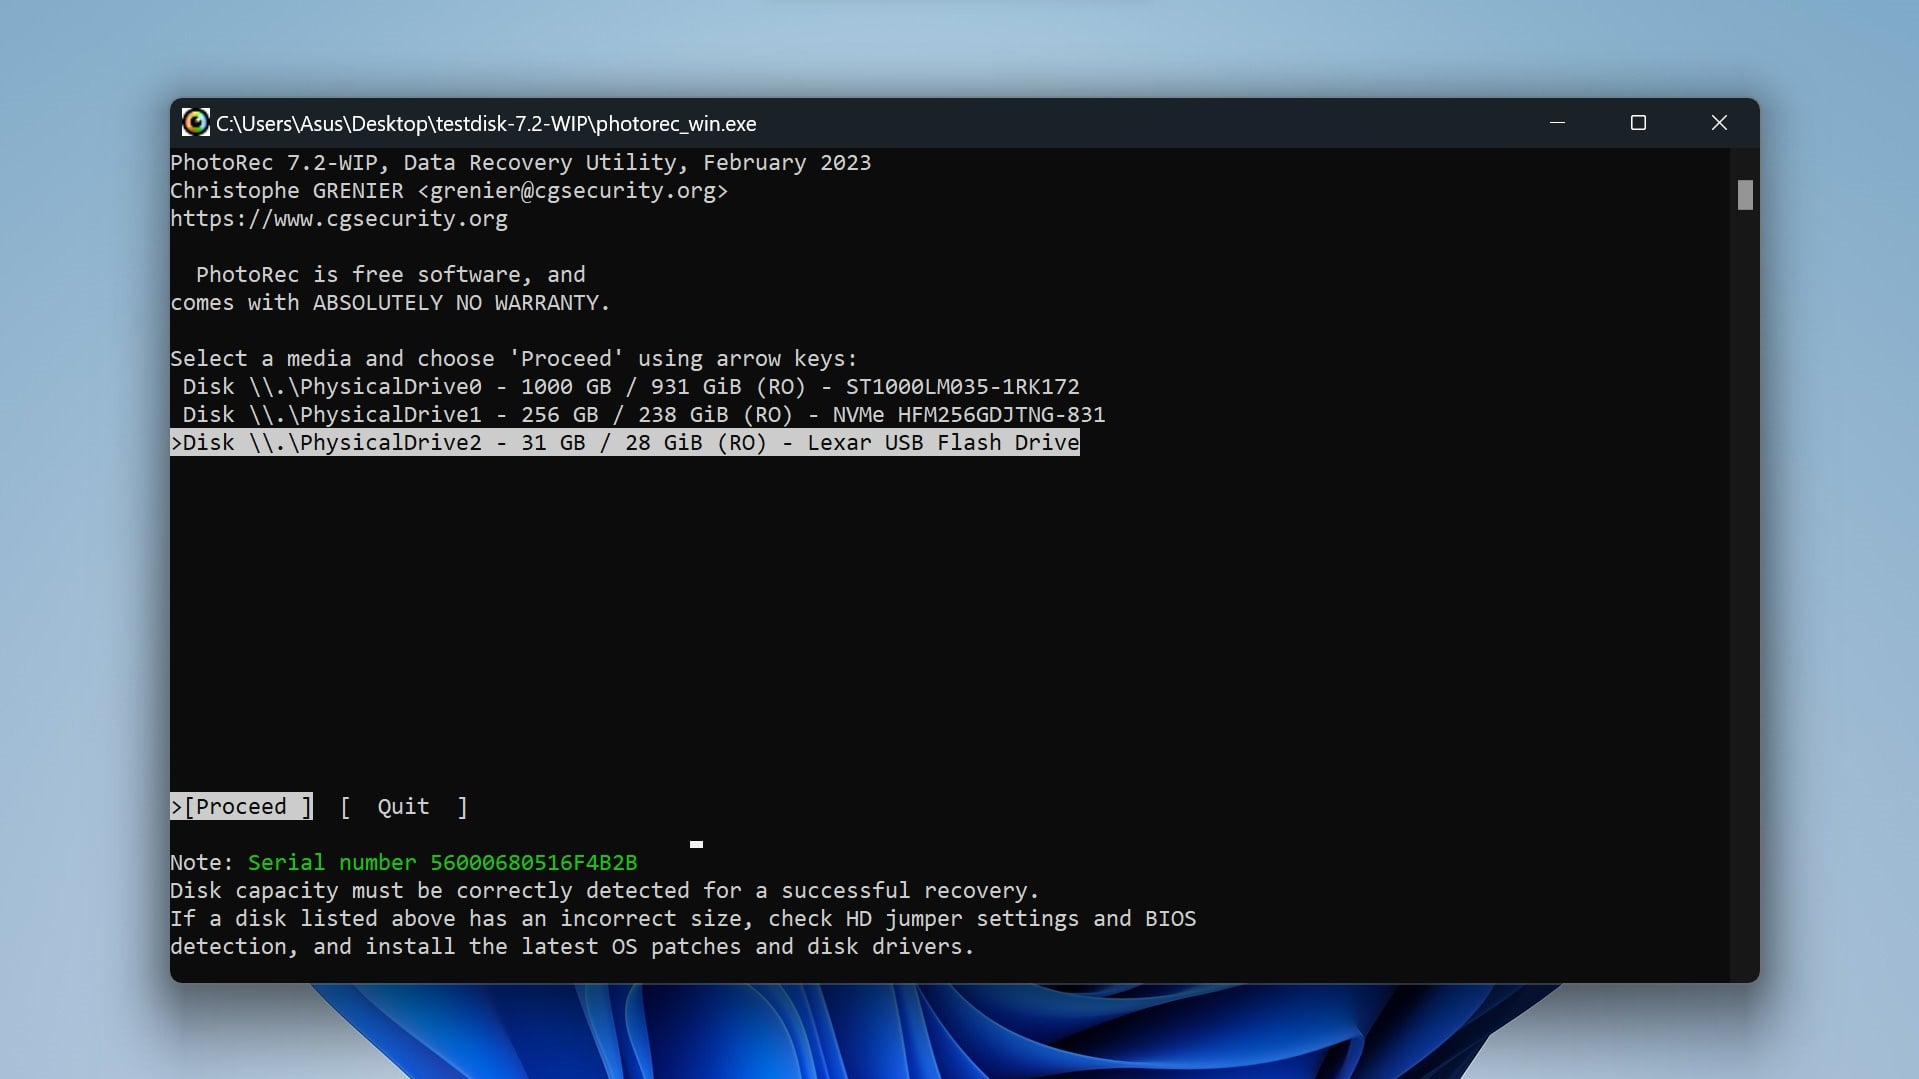This screenshot has height=1079, width=1919.
Task: Click 'comes with ABSOLUTELY NO WARRANTY' line
Action: pos(390,302)
